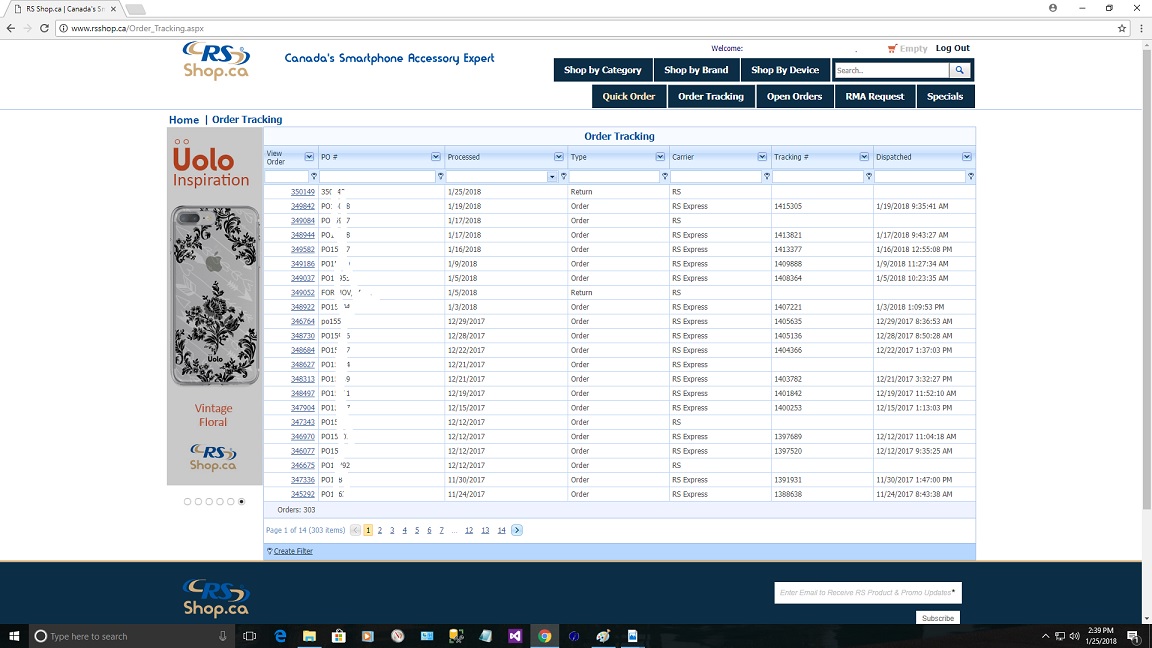Screen dimensions: 1152x648
Task: Open the Action Center notification icon
Action: coord(1133,636)
